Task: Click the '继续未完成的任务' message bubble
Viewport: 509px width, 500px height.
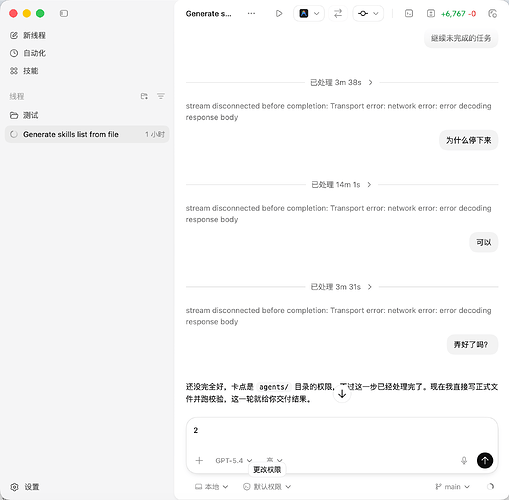Action: (x=461, y=38)
